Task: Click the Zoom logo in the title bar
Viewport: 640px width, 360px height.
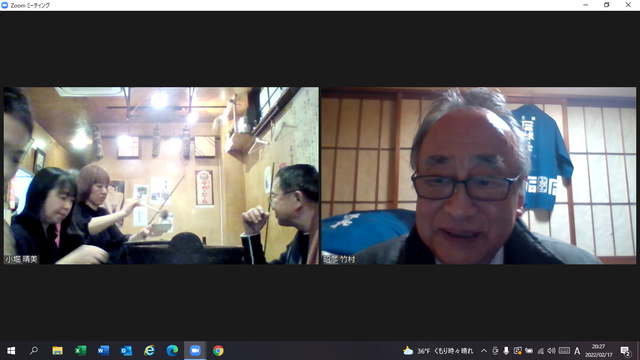Action: [5, 5]
